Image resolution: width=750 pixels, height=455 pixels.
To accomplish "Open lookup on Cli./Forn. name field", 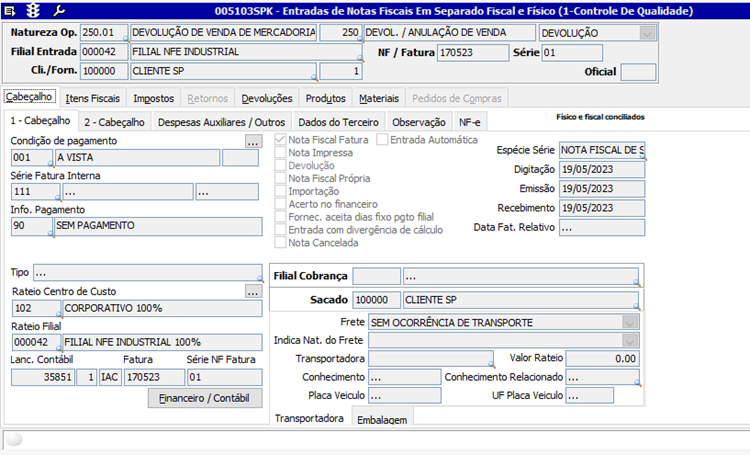I will click(x=314, y=77).
